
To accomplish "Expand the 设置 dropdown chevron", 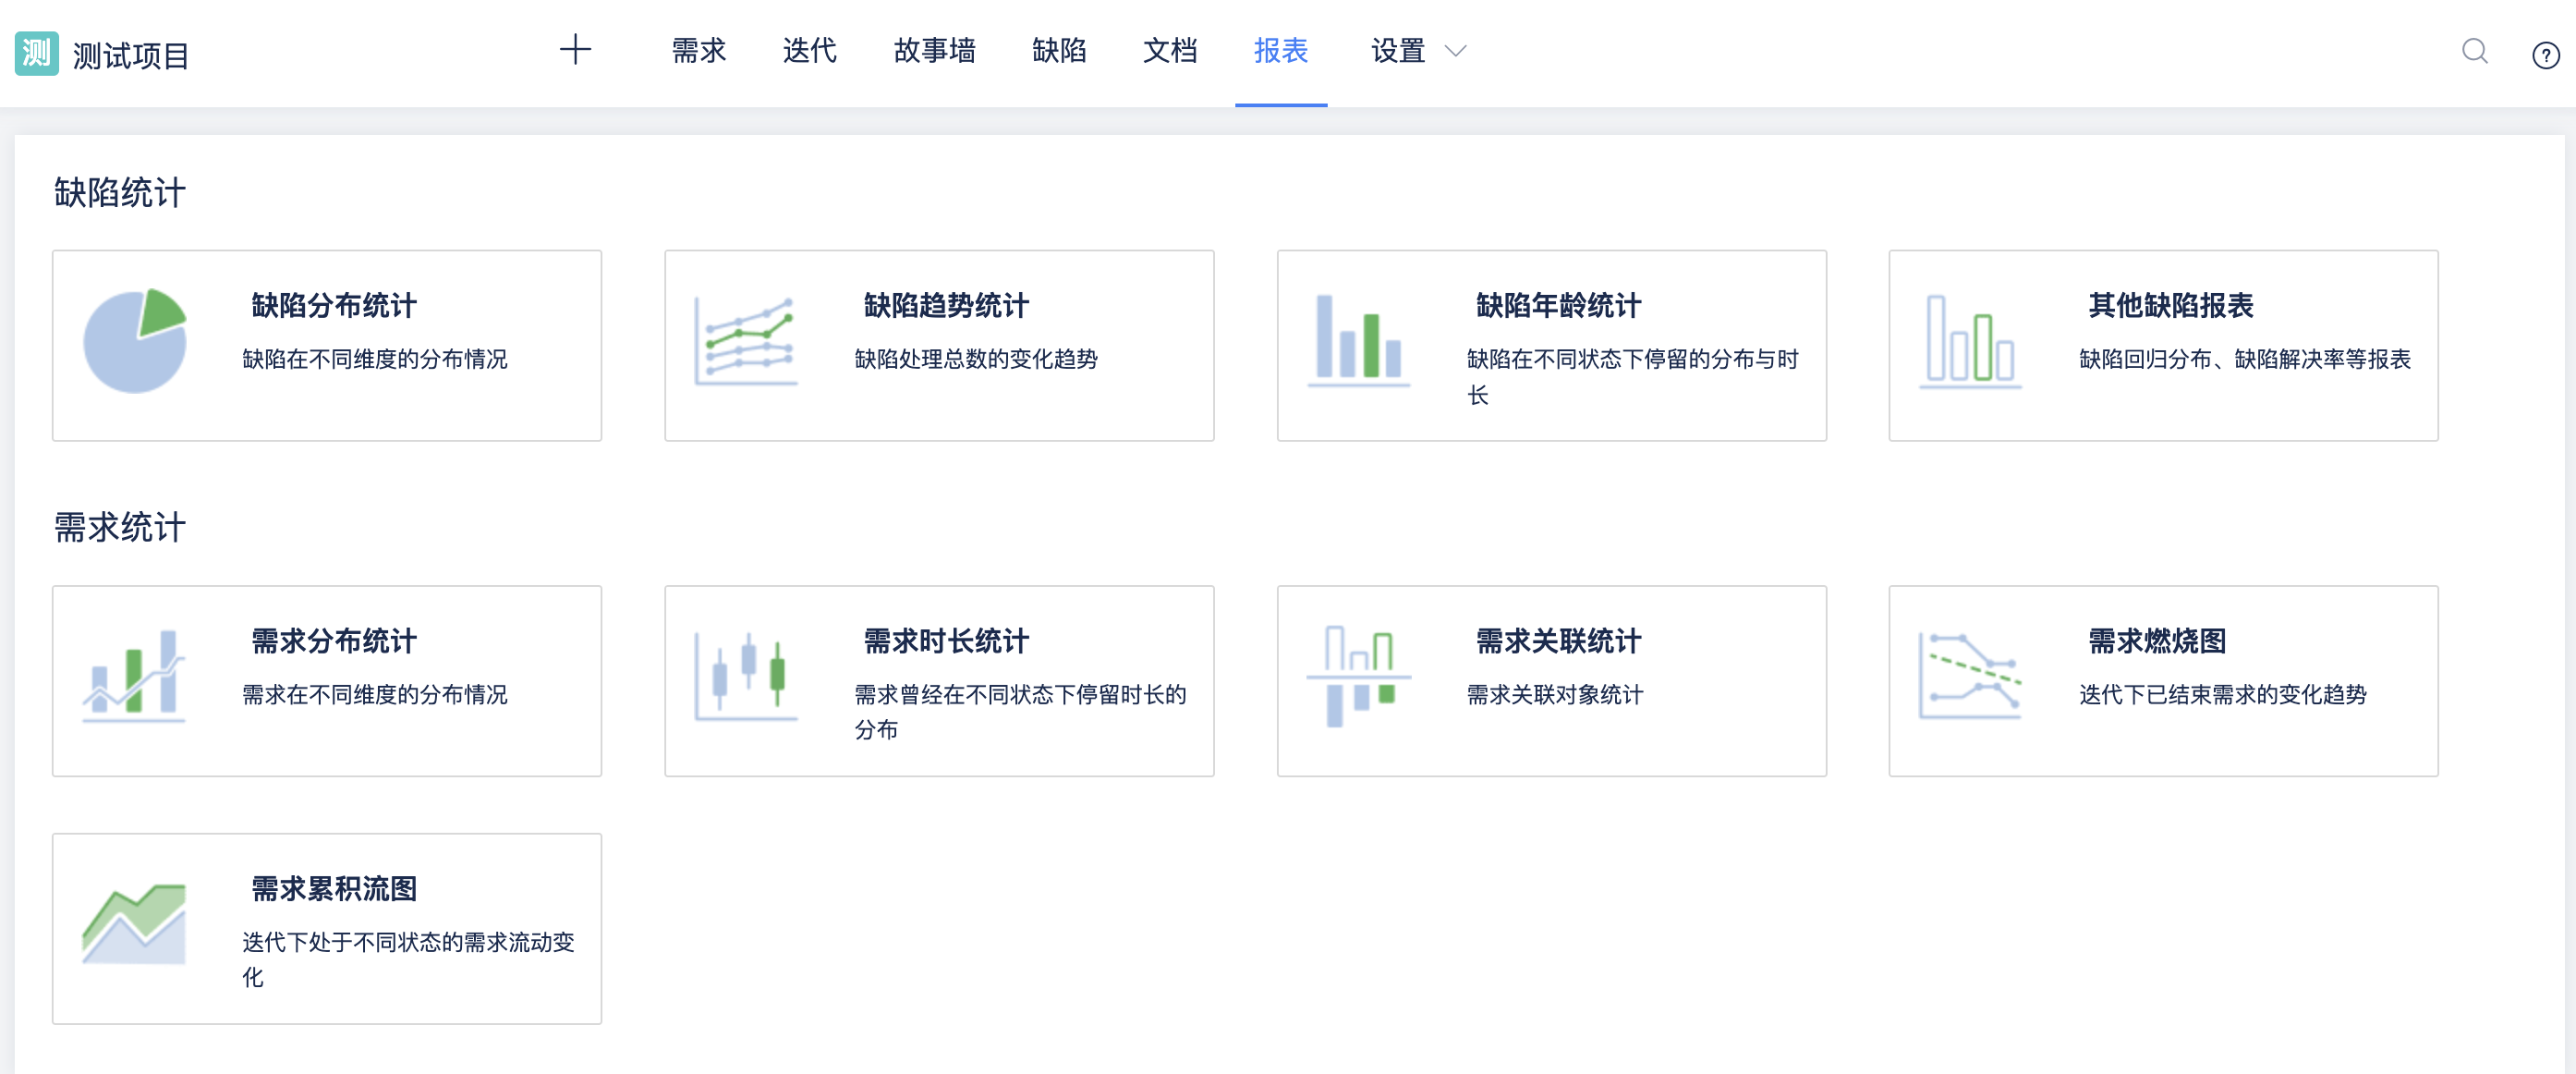I will (1456, 51).
